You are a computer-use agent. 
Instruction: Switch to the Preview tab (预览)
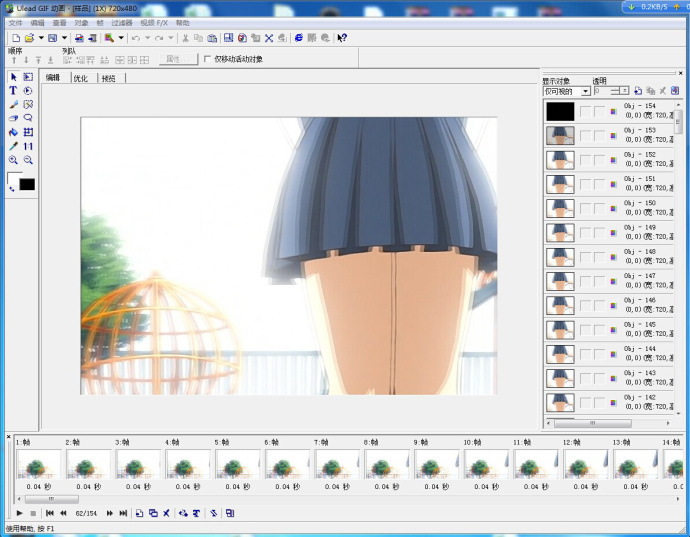pyautogui.click(x=109, y=78)
